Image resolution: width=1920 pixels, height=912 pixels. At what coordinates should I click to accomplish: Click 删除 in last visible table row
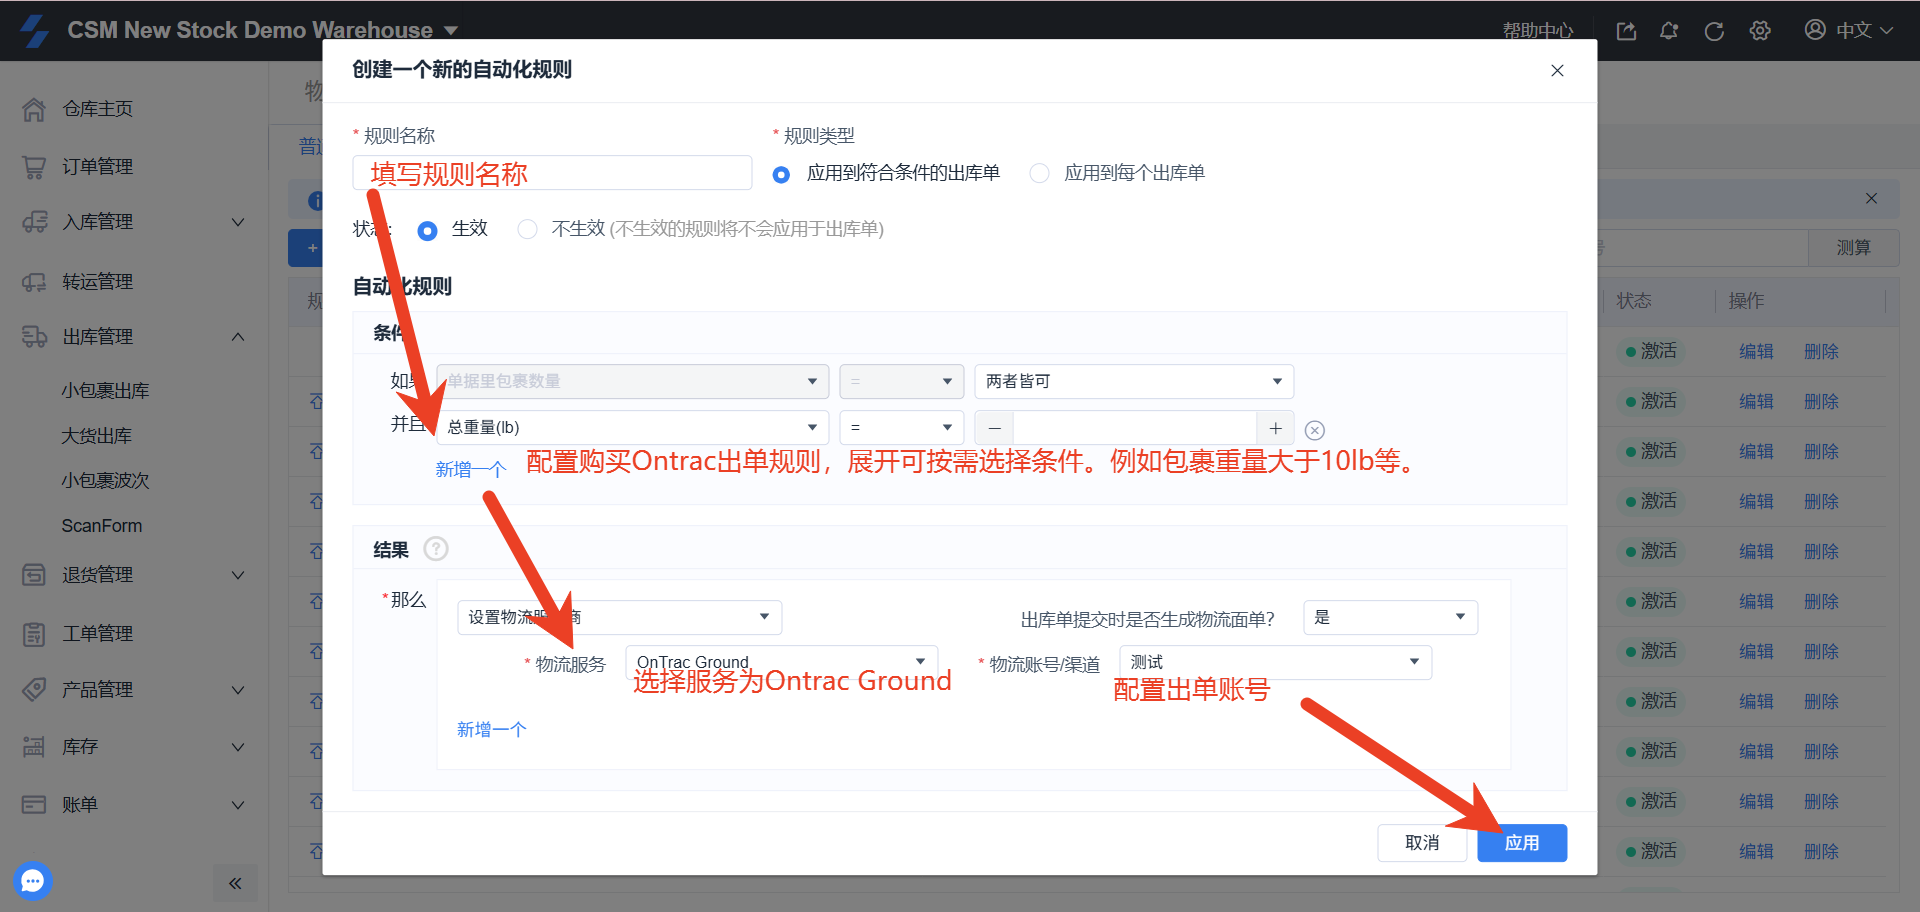[x=1821, y=852]
